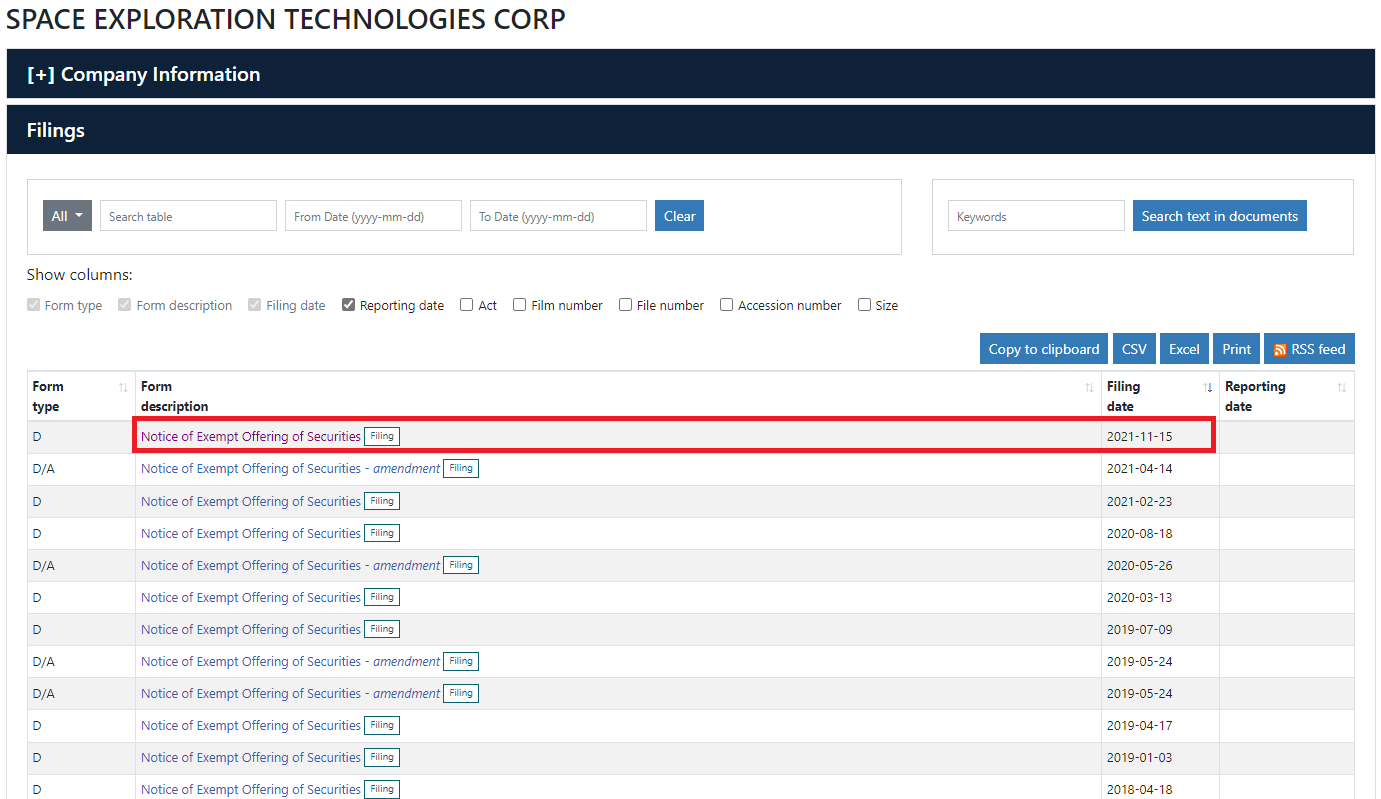Click the Clear button
The image size is (1381, 799).
click(679, 216)
